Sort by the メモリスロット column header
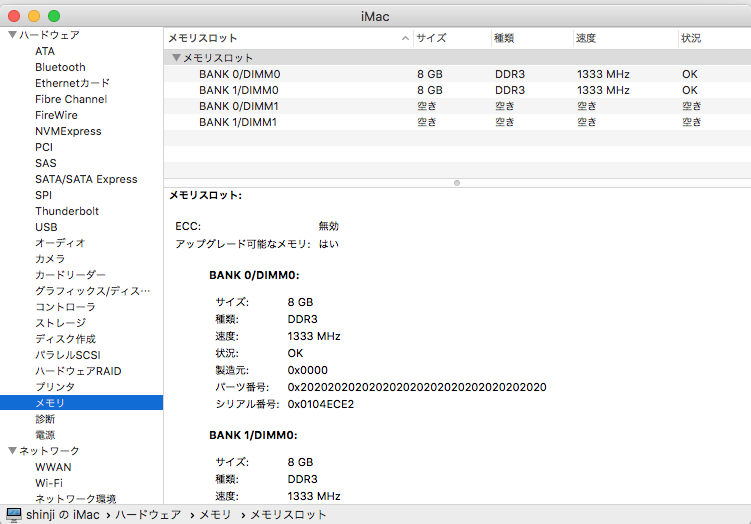Image resolution: width=751 pixels, height=524 pixels. pyautogui.click(x=288, y=38)
